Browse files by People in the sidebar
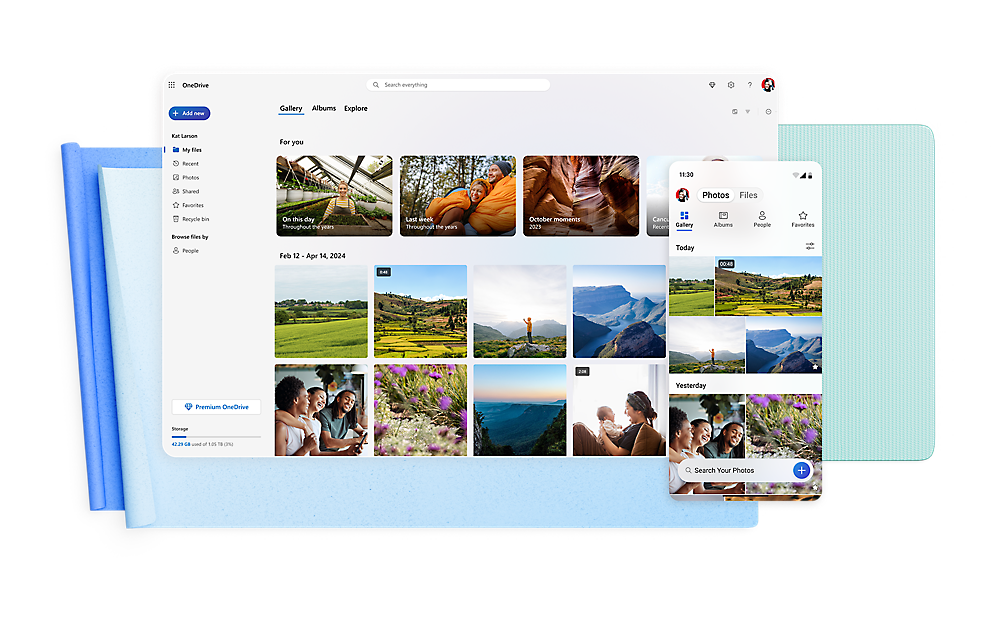 point(186,251)
